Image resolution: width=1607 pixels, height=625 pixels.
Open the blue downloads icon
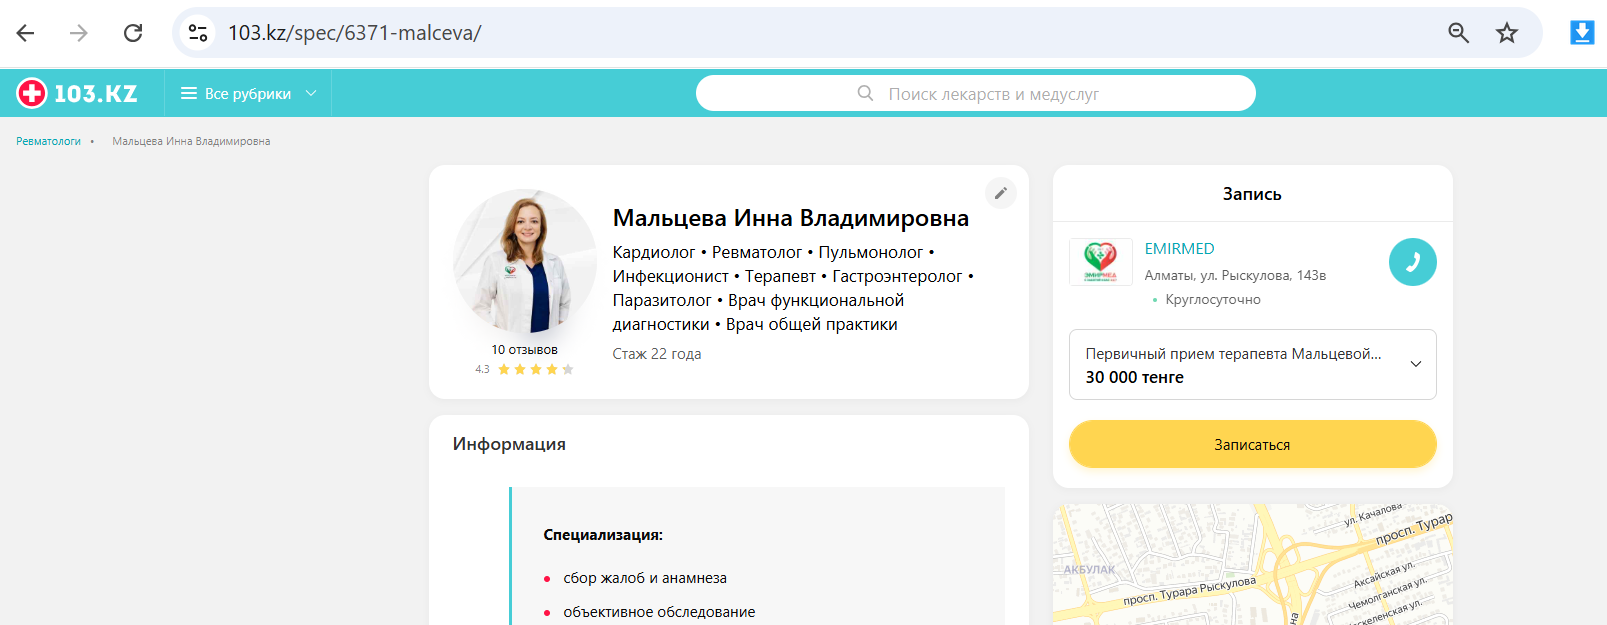1582,33
